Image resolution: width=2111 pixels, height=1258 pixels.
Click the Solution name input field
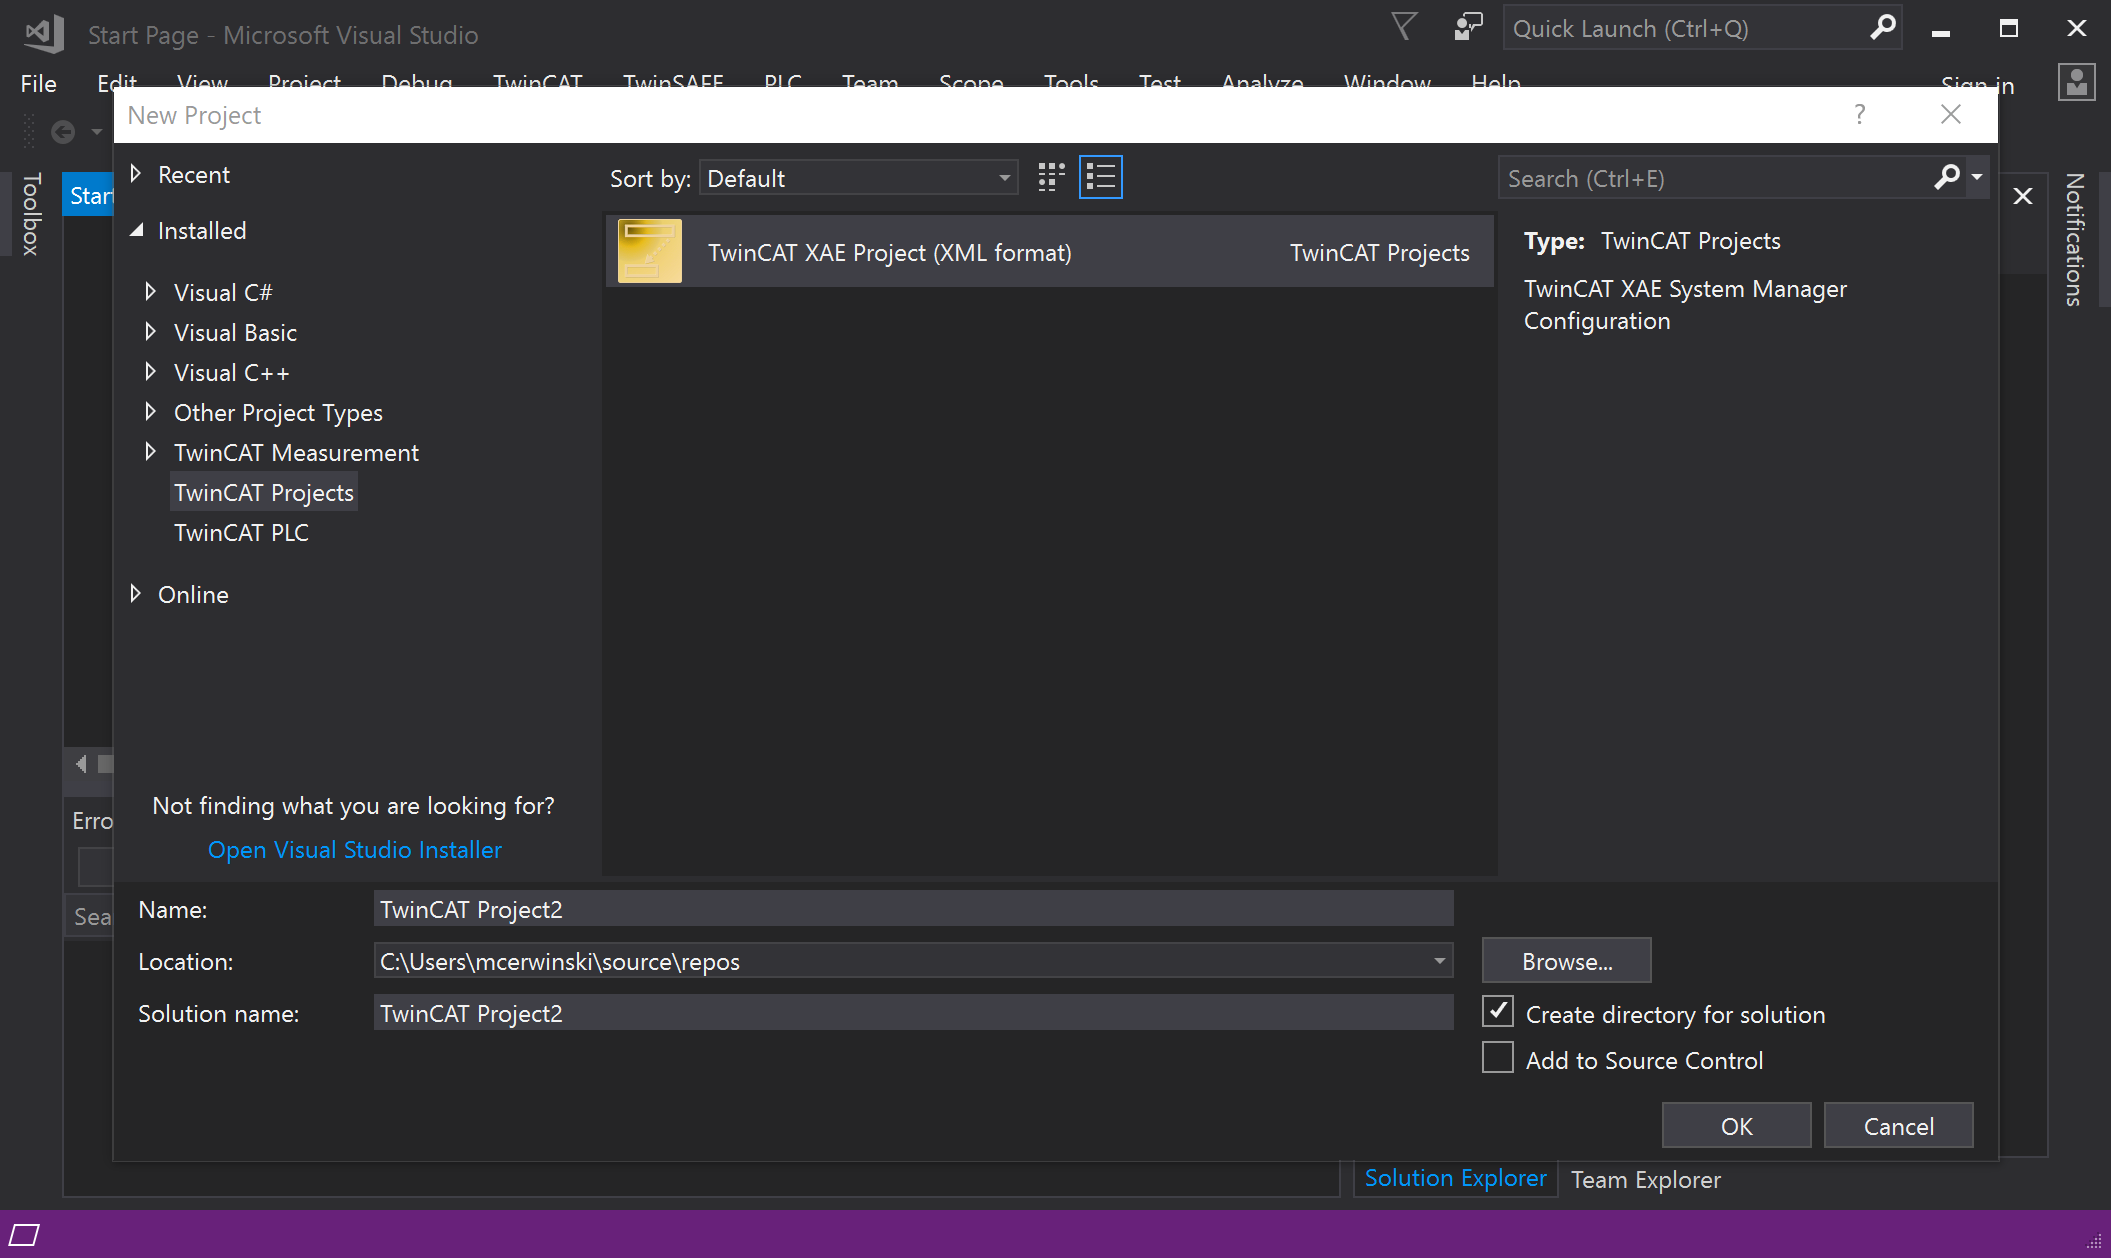913,1013
